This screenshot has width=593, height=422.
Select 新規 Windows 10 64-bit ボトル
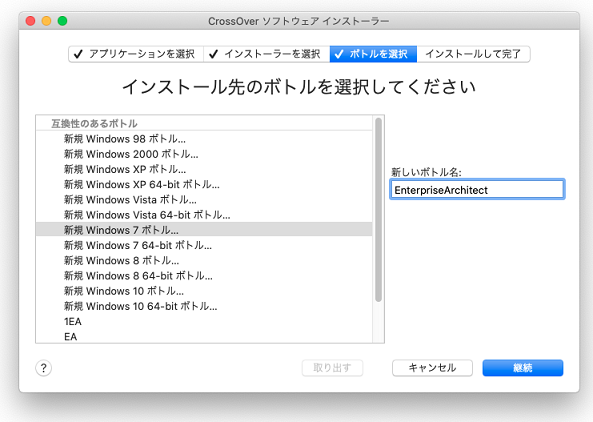[204, 306]
